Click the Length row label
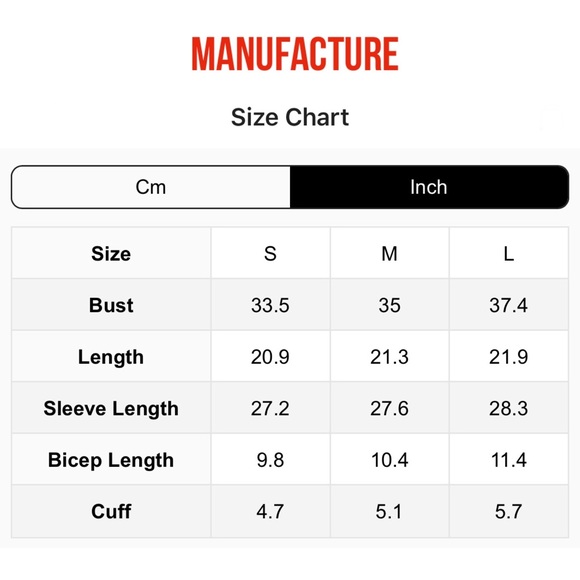 click(111, 357)
